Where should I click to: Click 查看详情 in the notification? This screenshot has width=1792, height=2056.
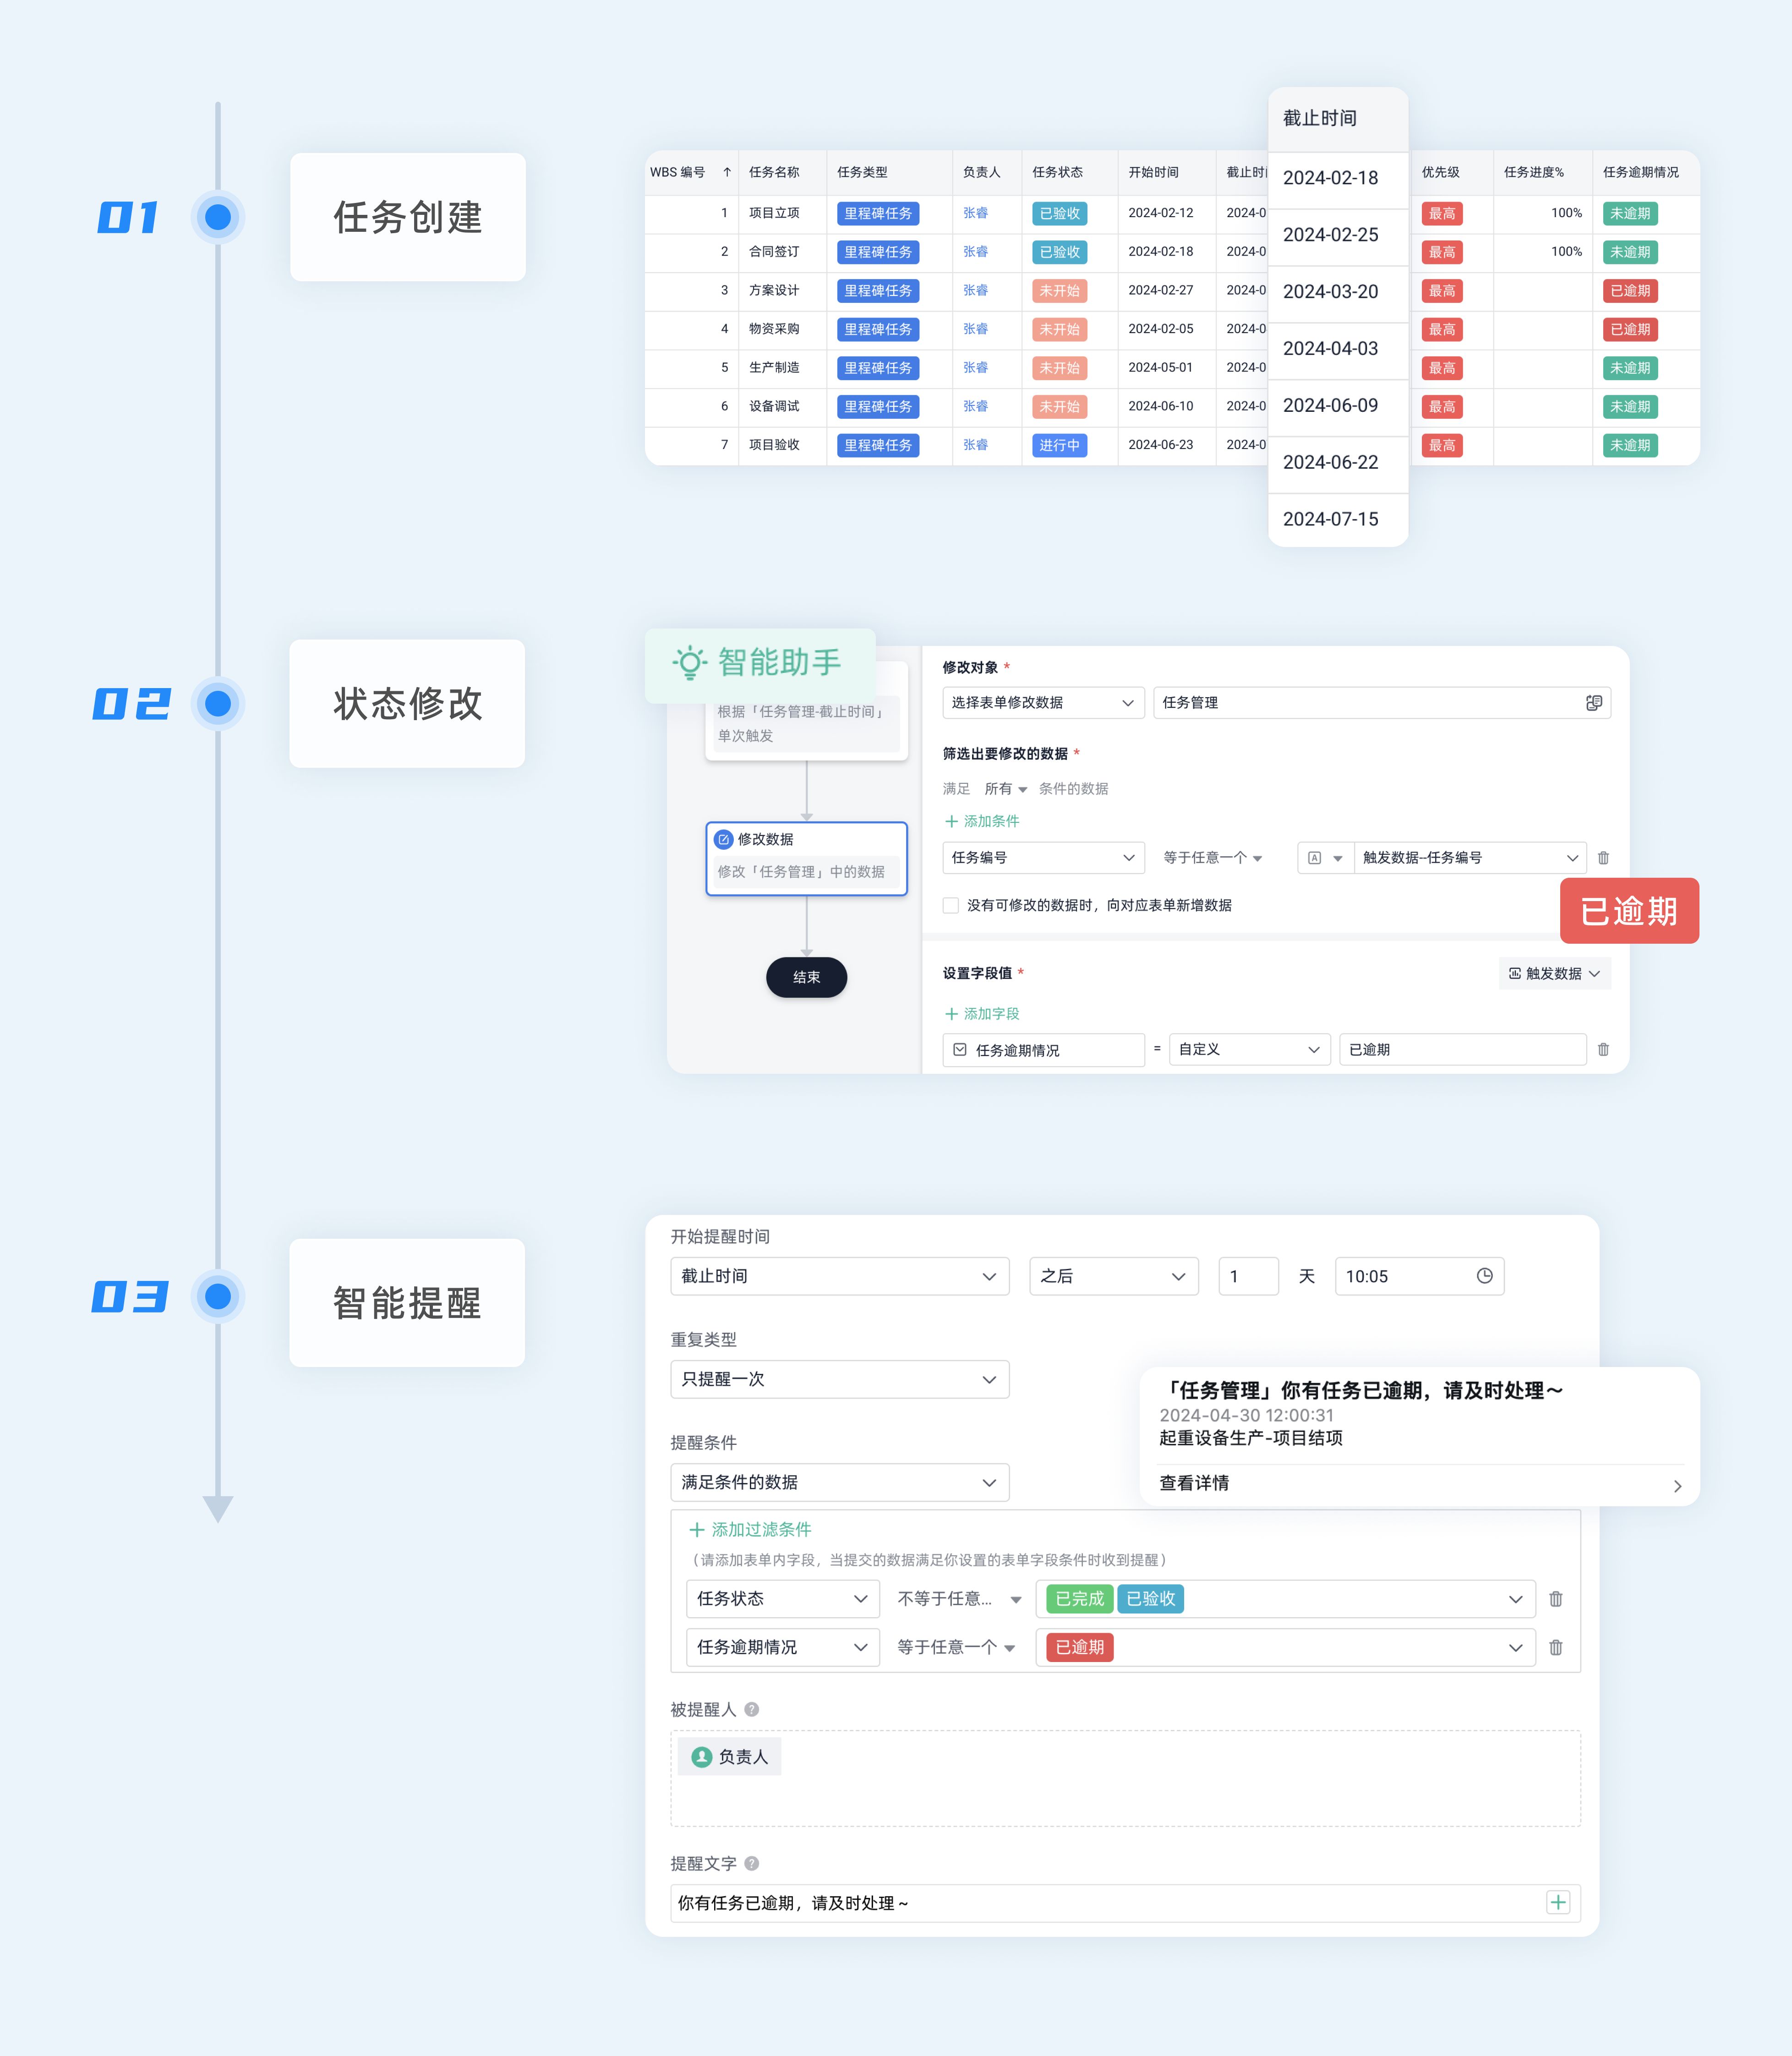coord(1194,1483)
